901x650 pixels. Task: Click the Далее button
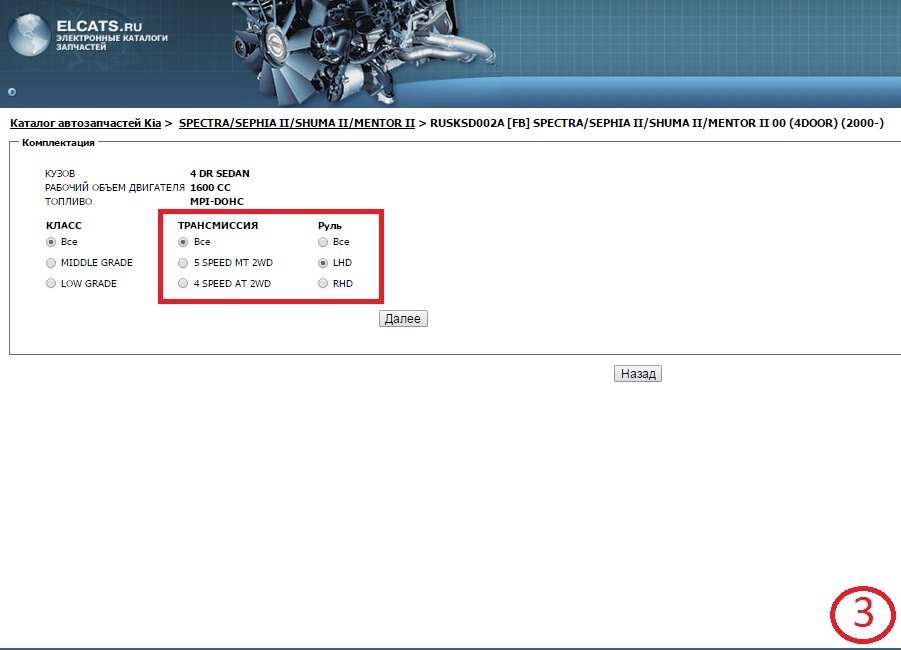[403, 318]
